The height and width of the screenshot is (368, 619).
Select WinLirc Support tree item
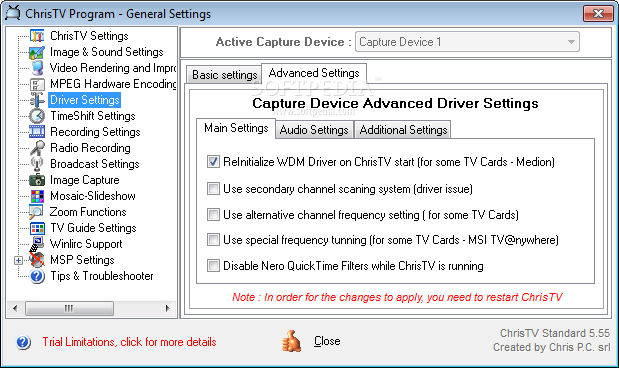coord(86,244)
